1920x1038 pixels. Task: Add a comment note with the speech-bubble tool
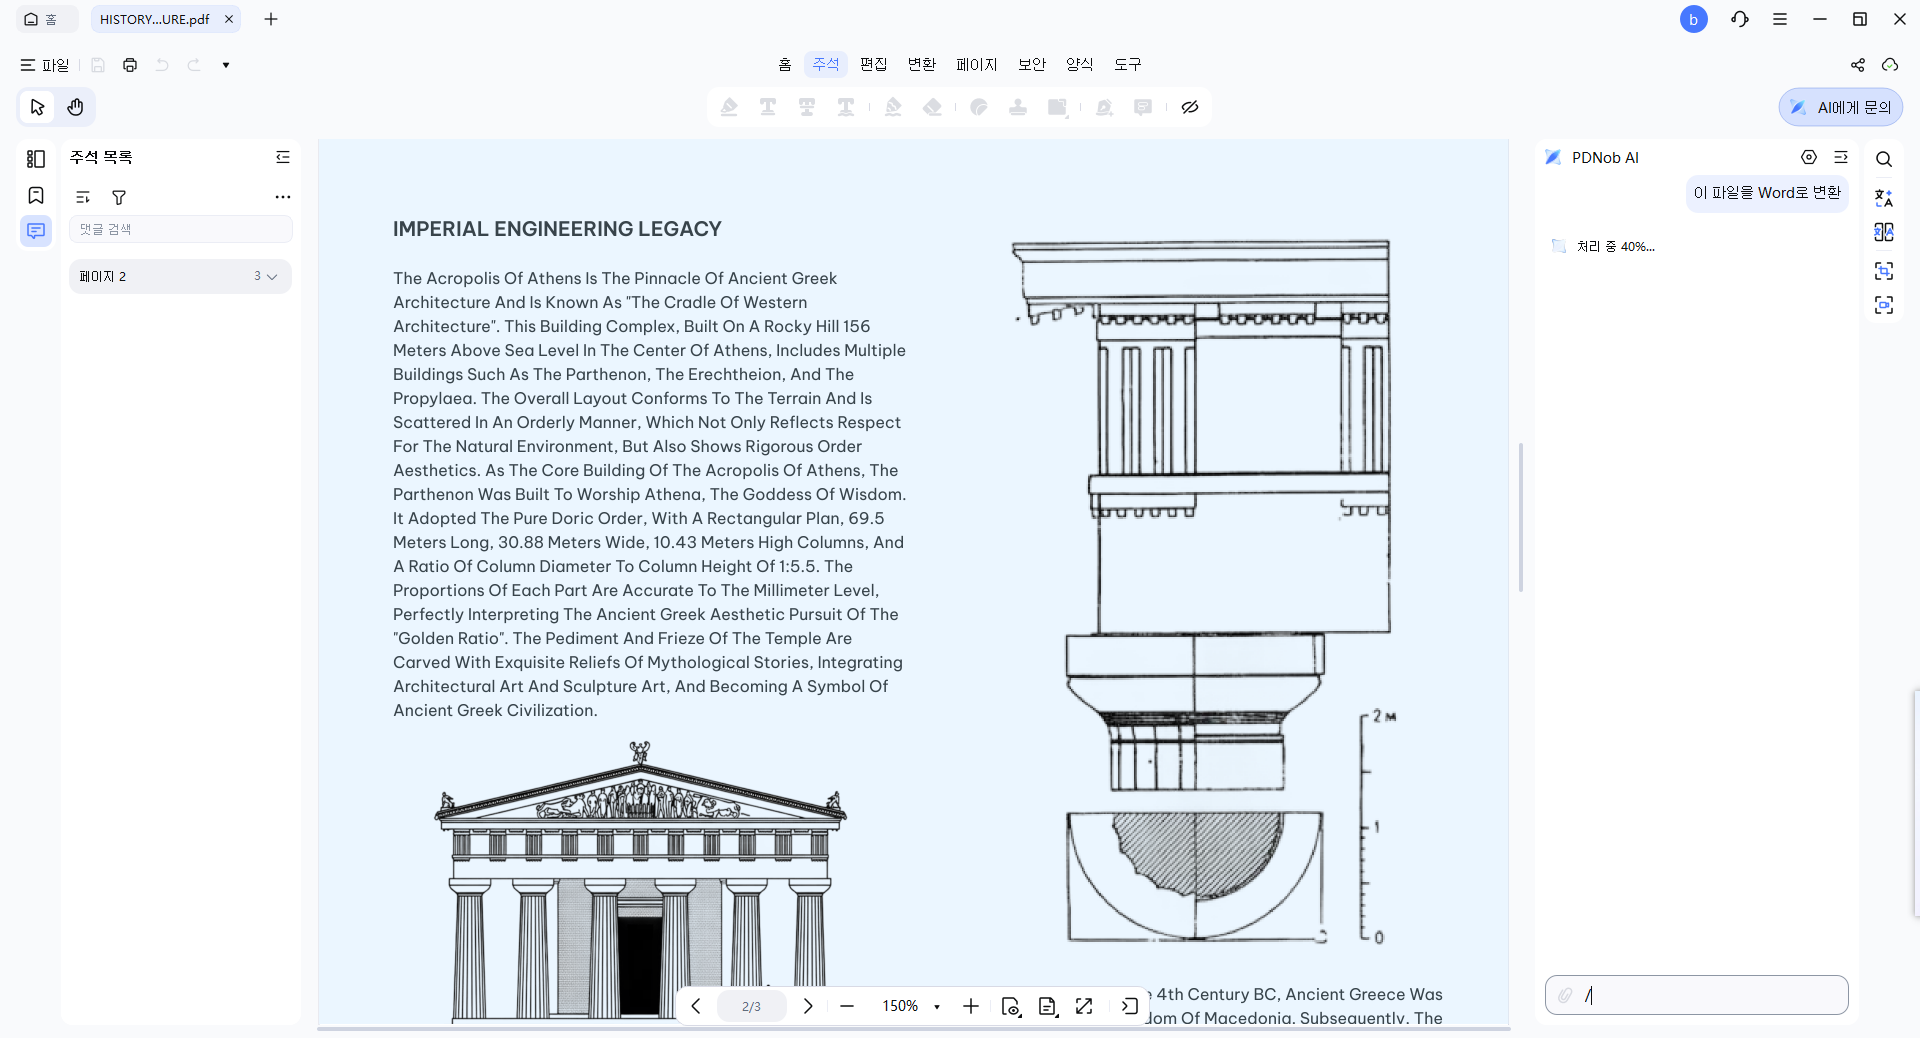pos(1143,107)
